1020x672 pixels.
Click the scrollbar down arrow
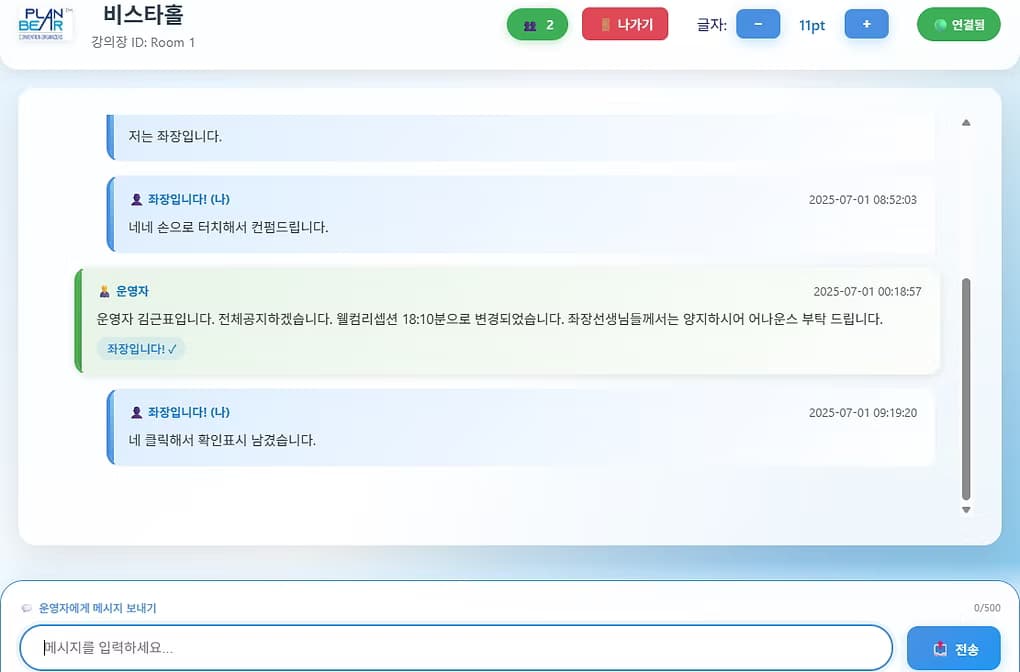(966, 510)
